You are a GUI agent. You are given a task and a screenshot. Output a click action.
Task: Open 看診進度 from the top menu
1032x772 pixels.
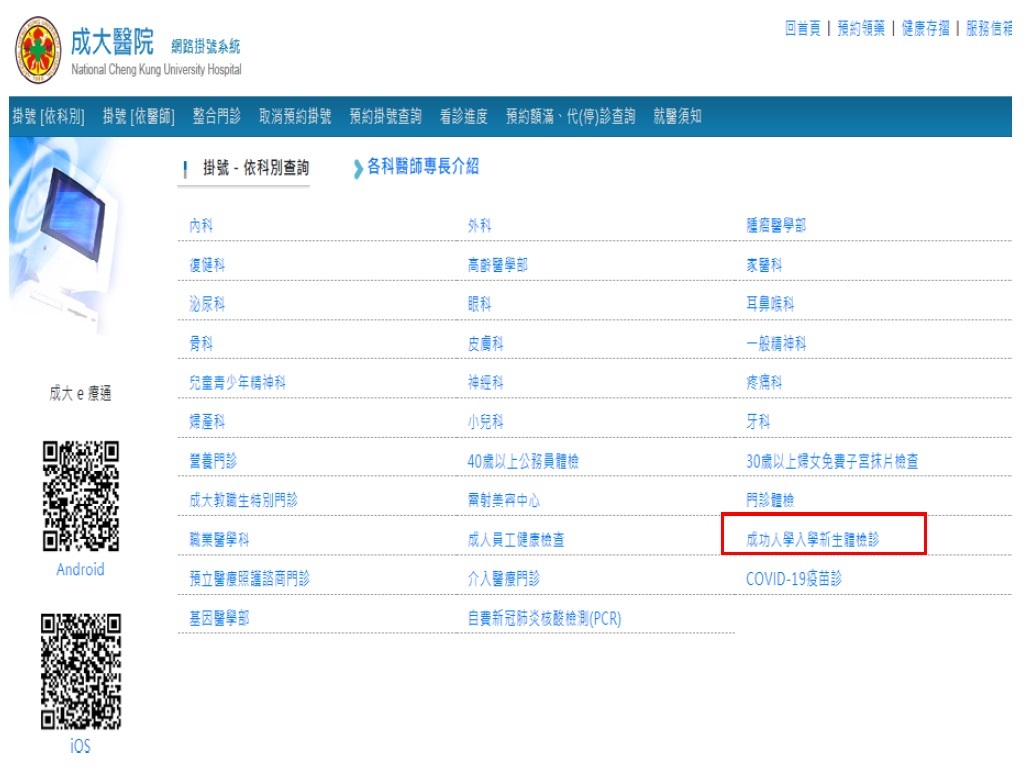[463, 117]
